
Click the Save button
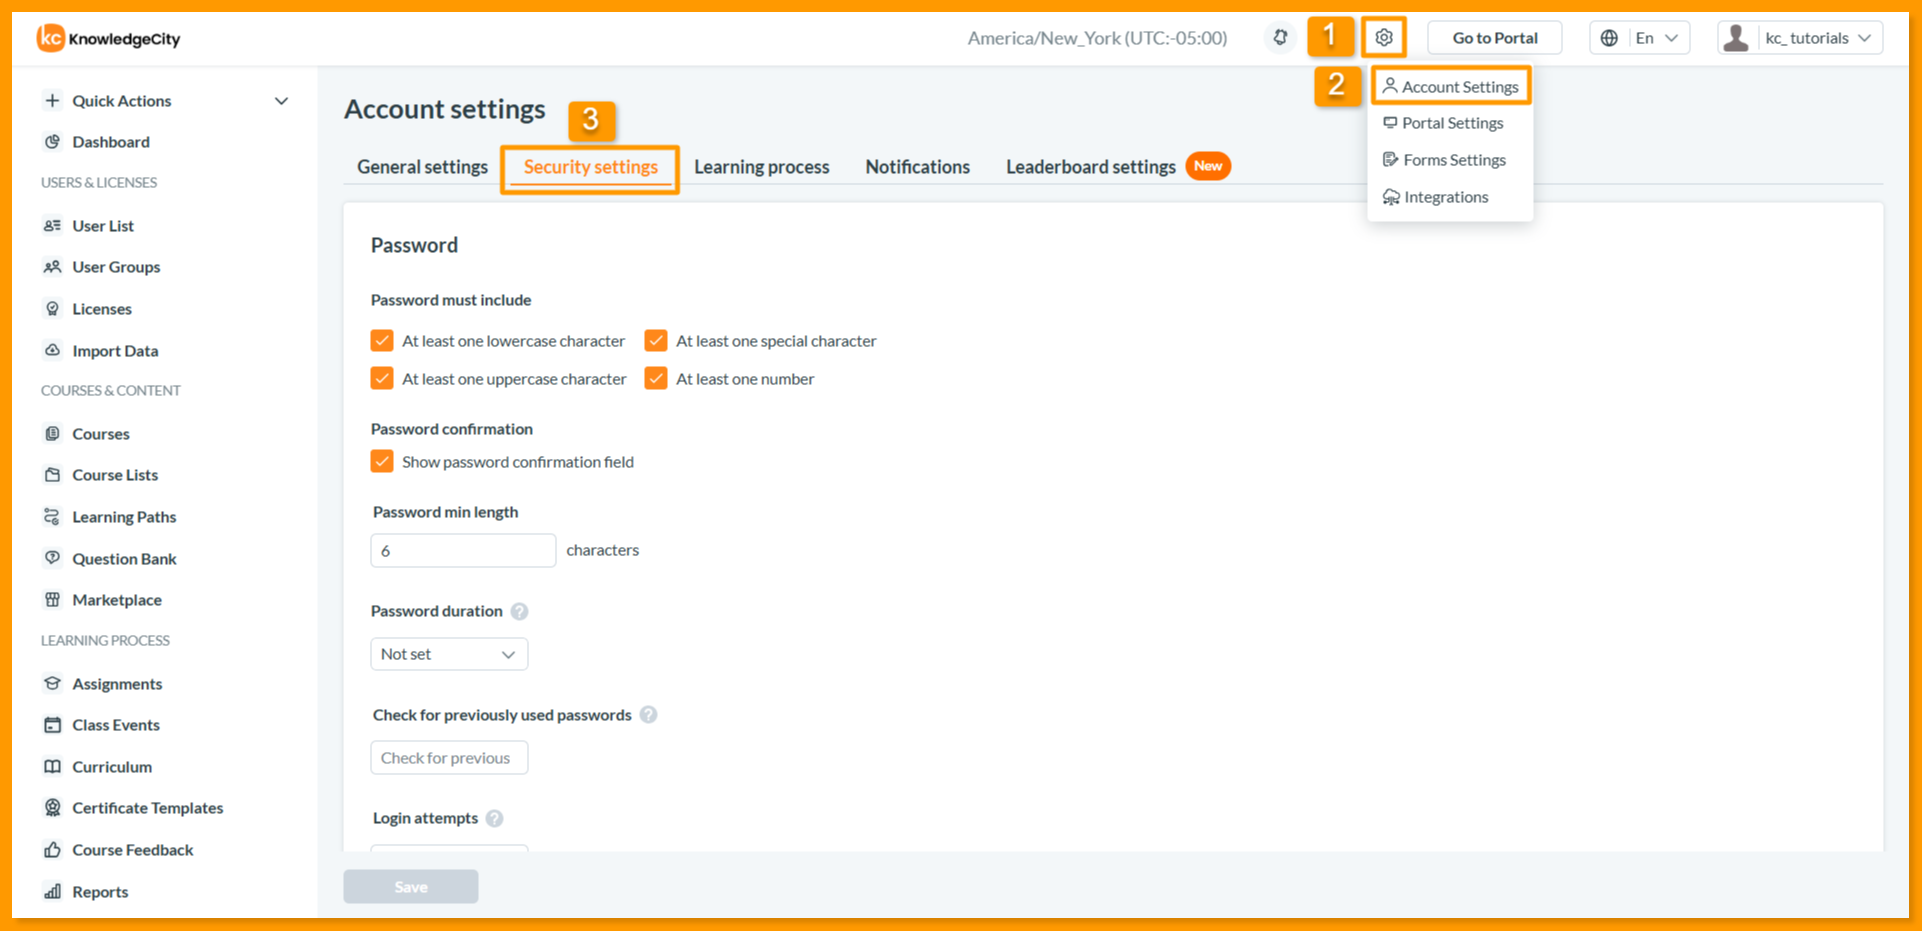point(411,887)
